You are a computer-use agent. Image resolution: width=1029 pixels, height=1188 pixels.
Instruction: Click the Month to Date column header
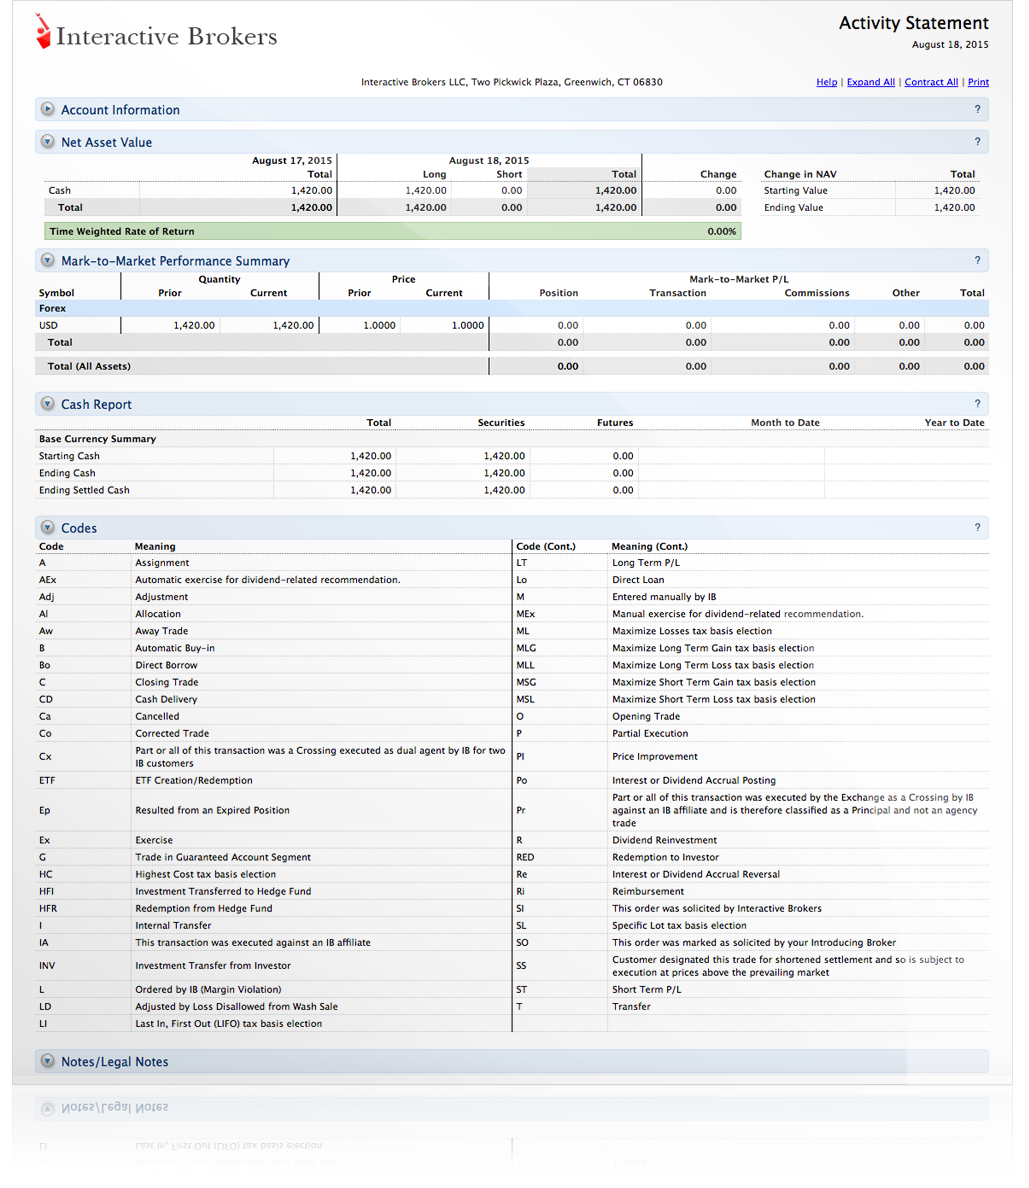[x=785, y=423]
